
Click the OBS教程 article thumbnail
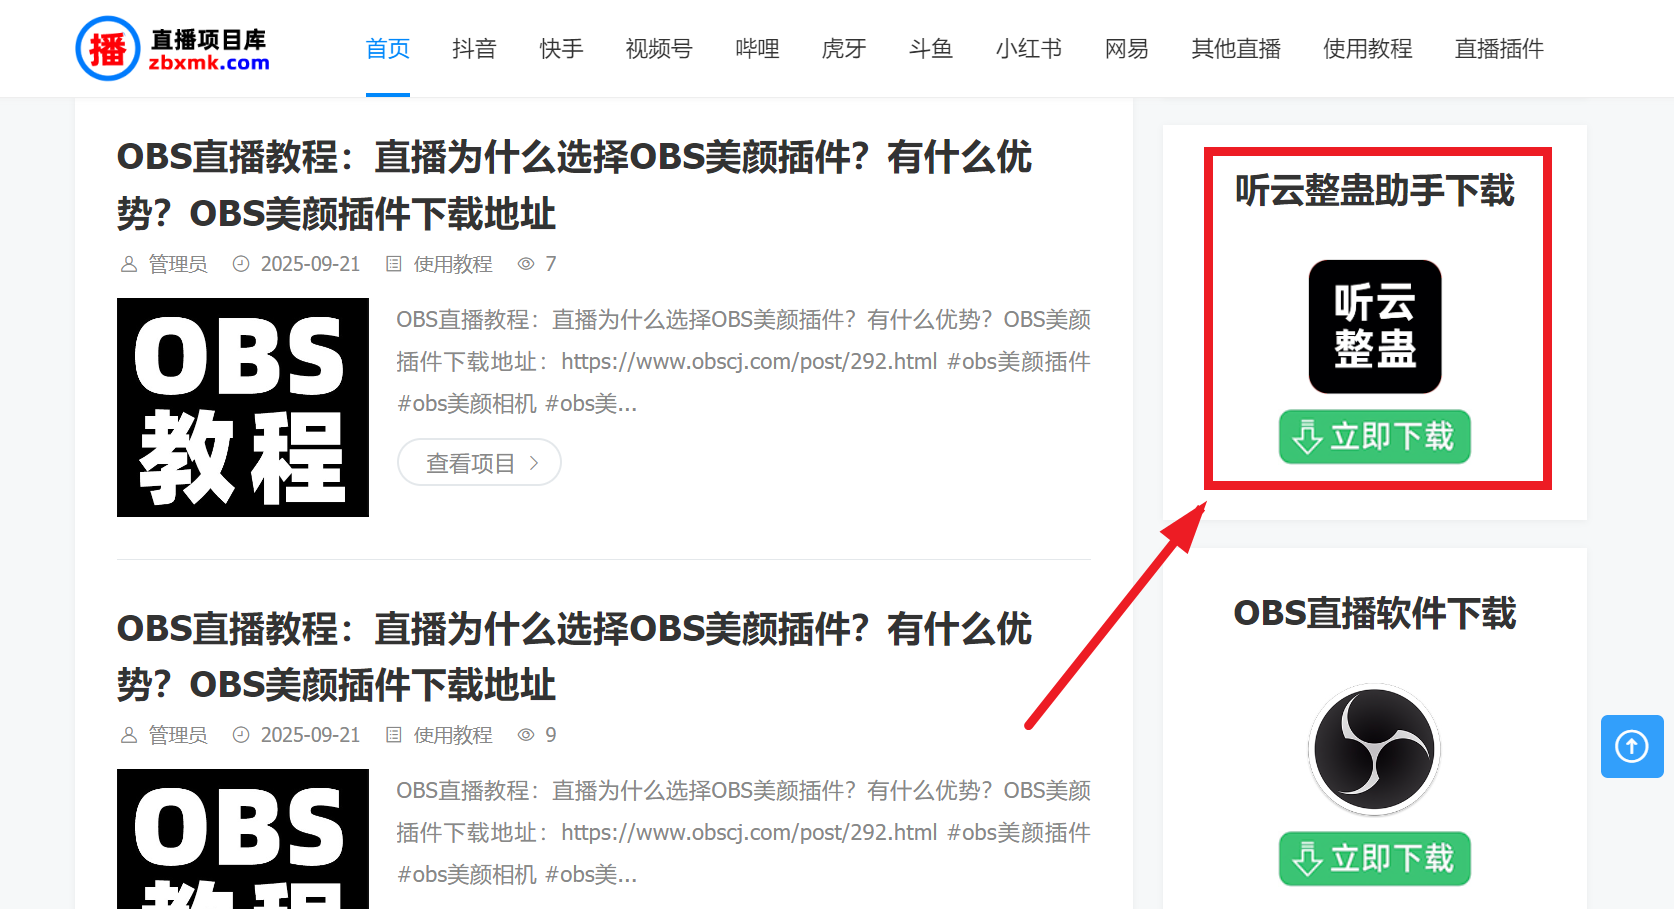tap(242, 407)
